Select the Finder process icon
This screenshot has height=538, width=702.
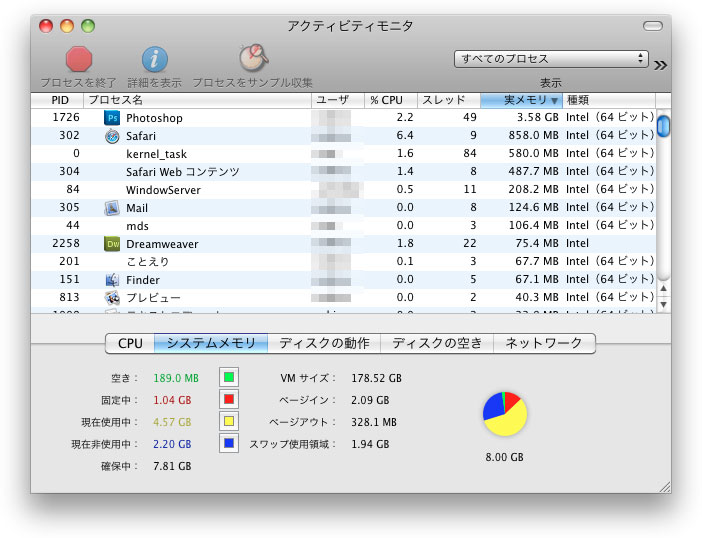click(x=112, y=280)
